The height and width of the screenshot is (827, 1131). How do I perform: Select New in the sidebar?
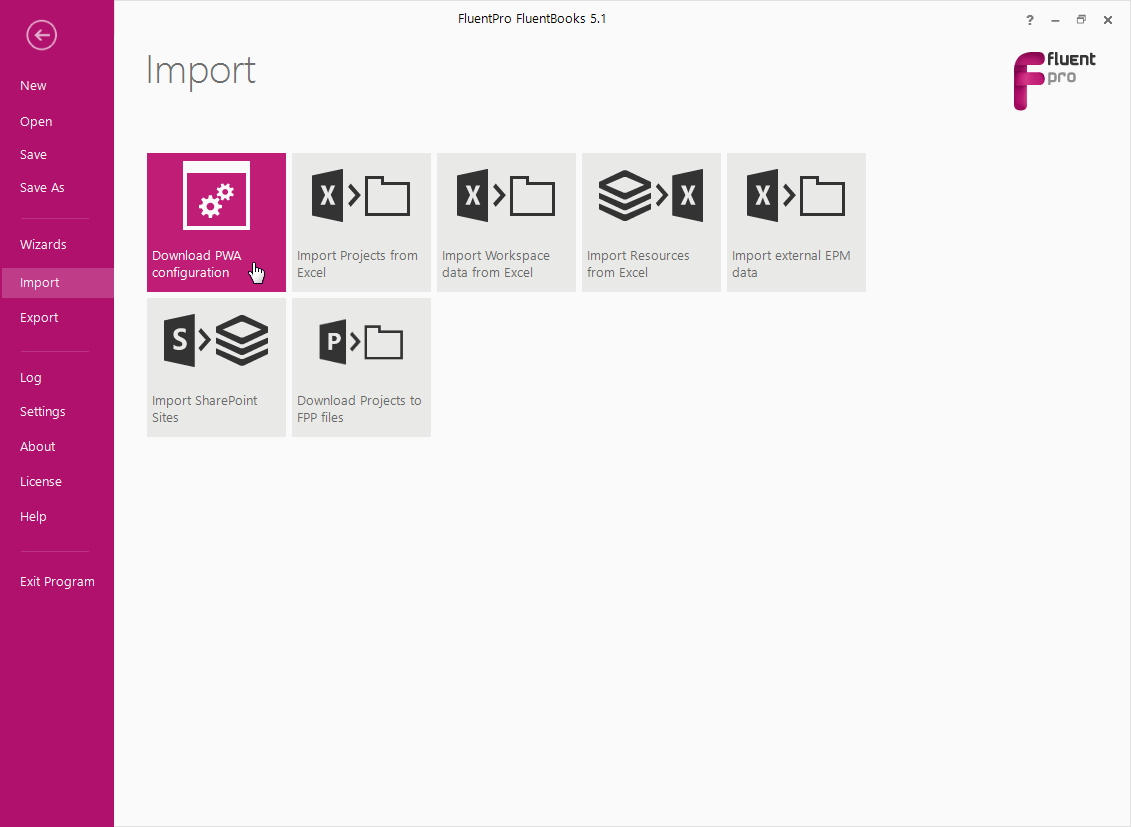pos(33,85)
